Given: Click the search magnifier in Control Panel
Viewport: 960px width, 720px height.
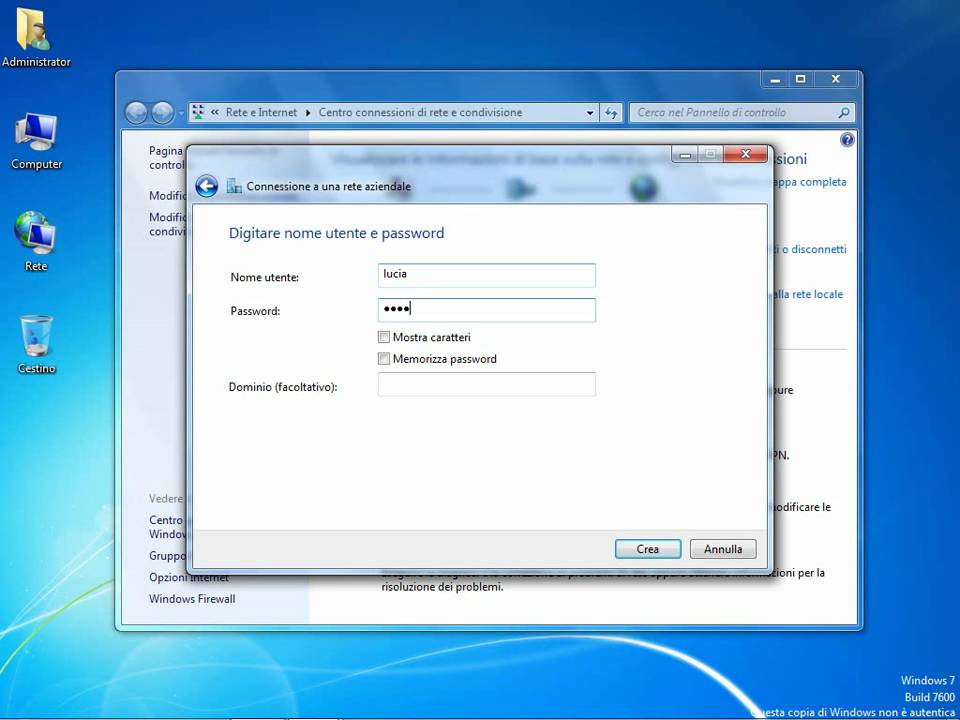Looking at the screenshot, I should 843,113.
